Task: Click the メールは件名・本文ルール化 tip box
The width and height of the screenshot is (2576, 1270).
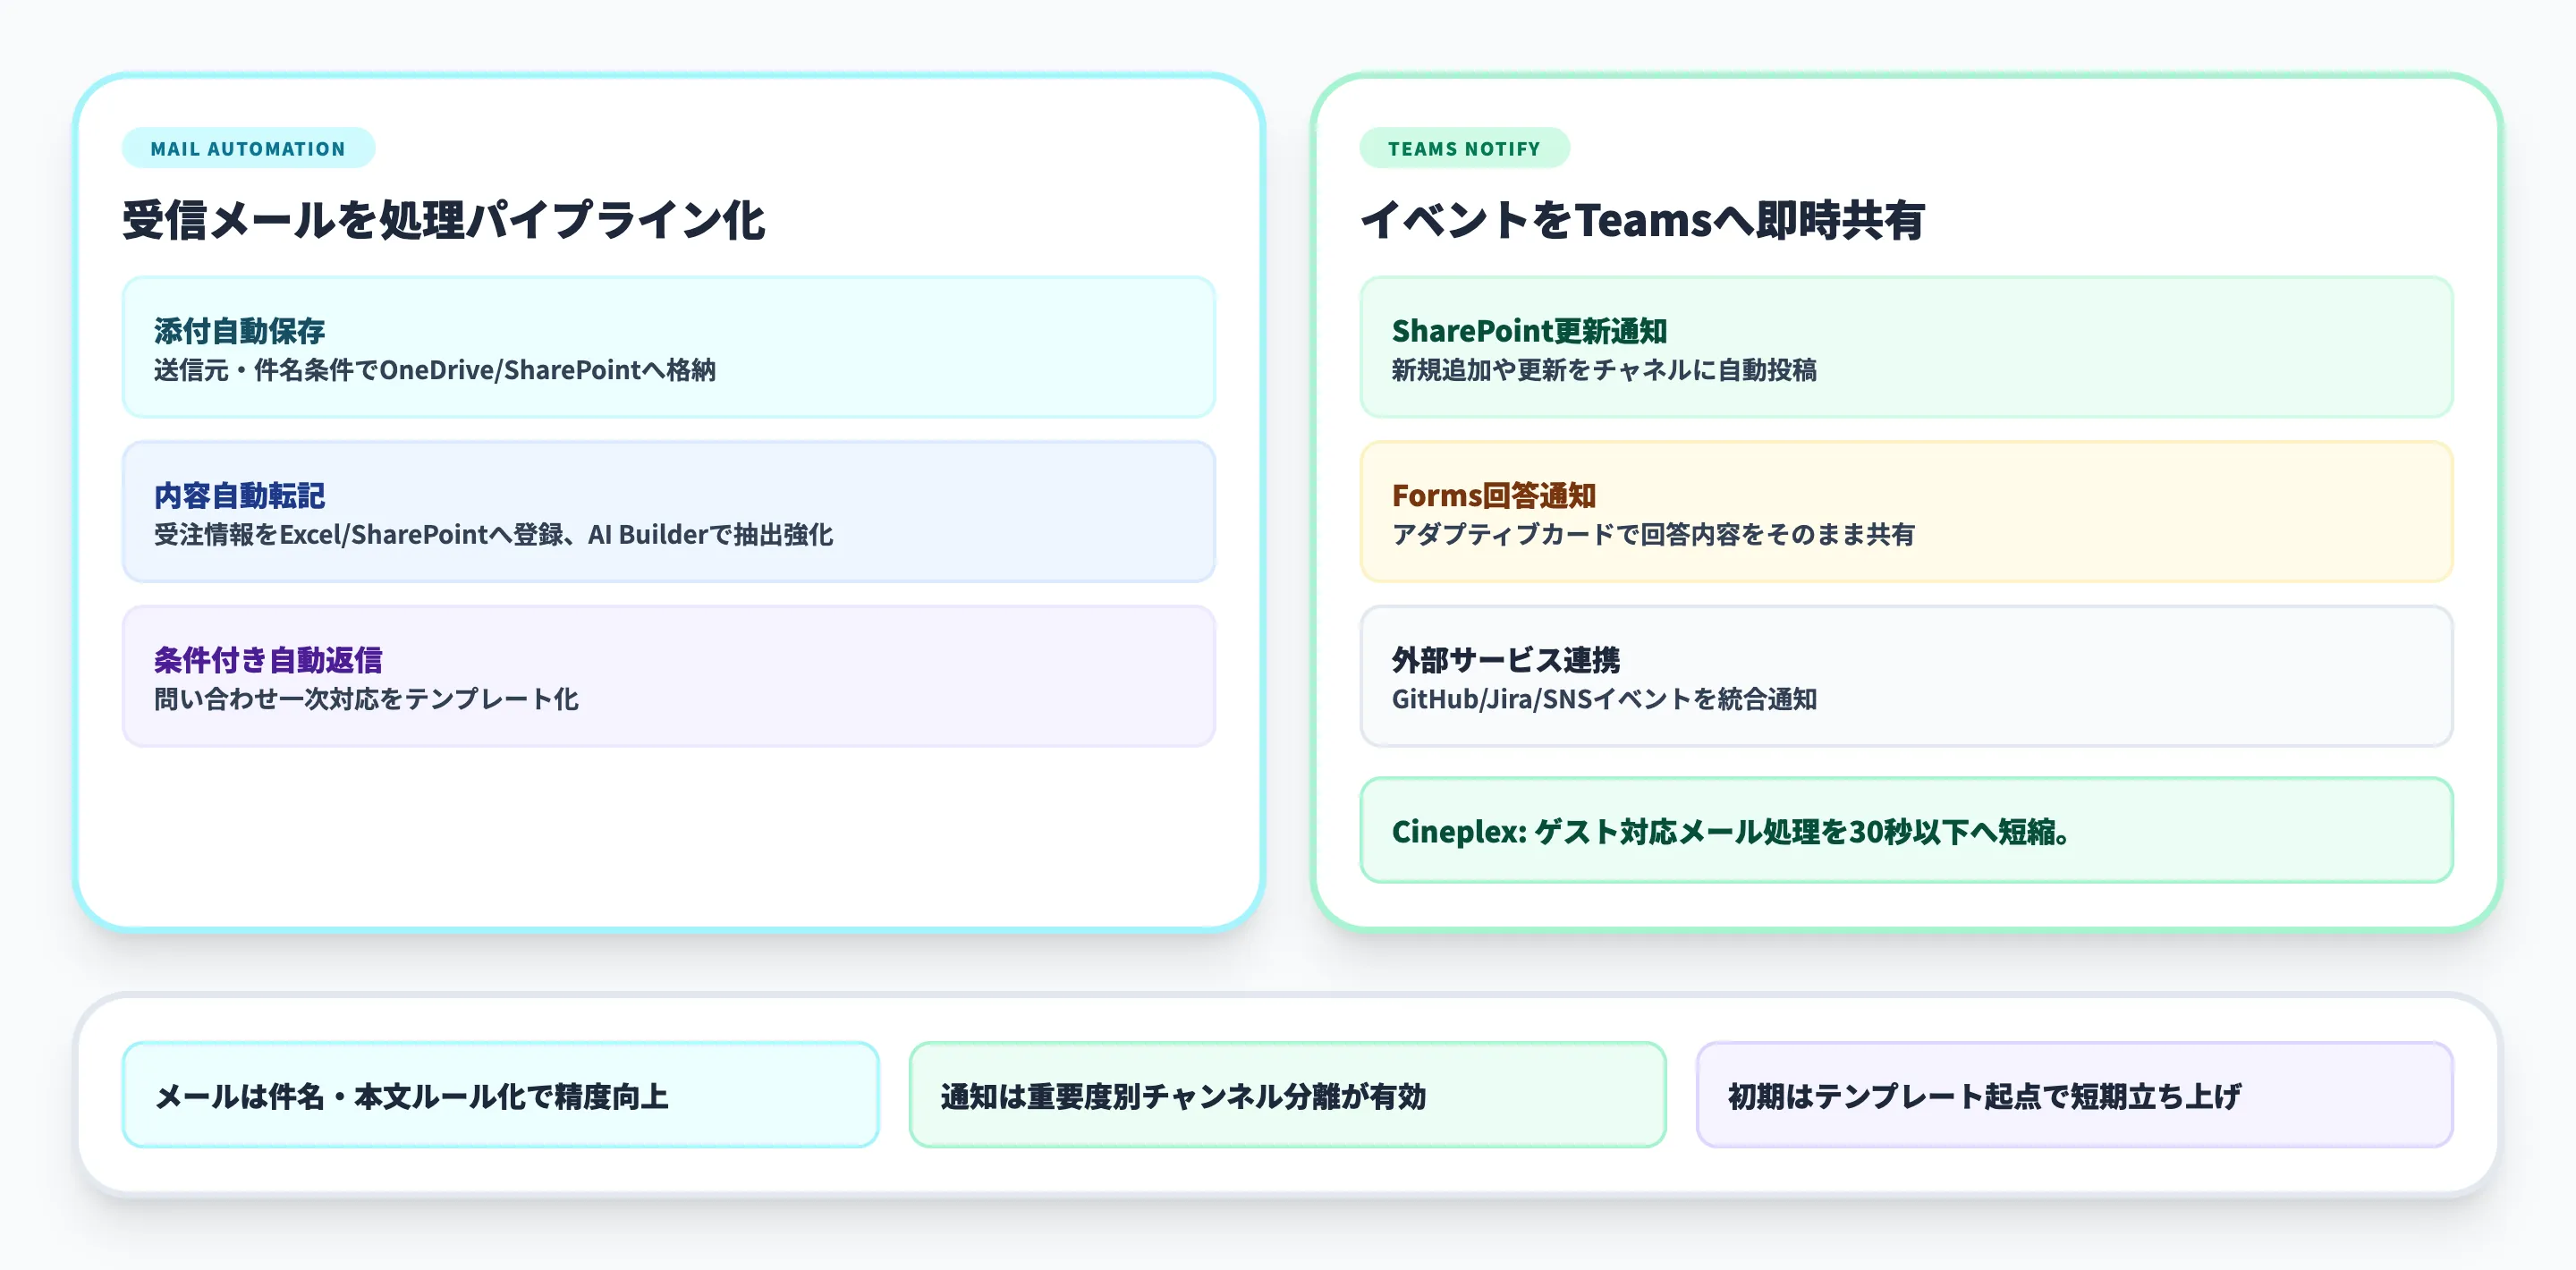Action: click(x=500, y=1095)
